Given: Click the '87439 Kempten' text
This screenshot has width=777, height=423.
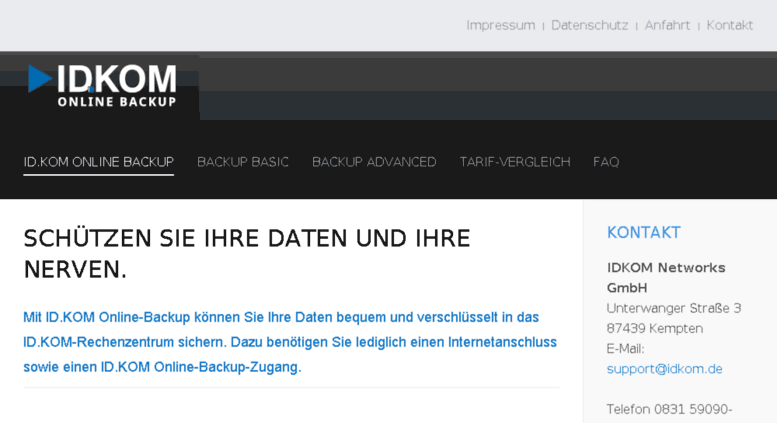Looking at the screenshot, I should (655, 328).
